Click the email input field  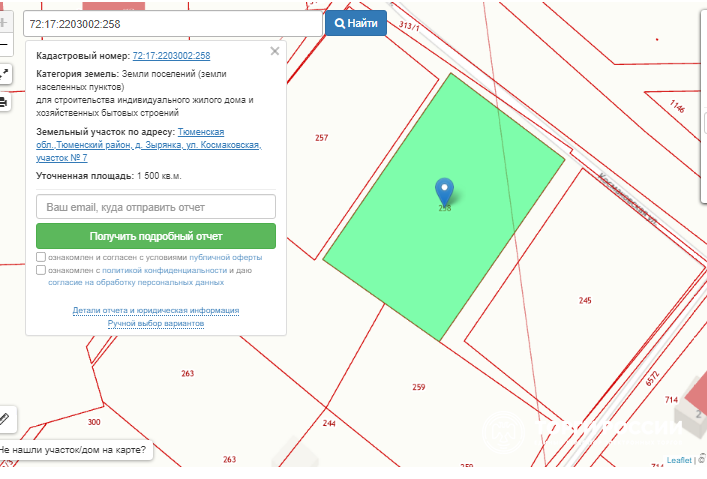click(155, 207)
